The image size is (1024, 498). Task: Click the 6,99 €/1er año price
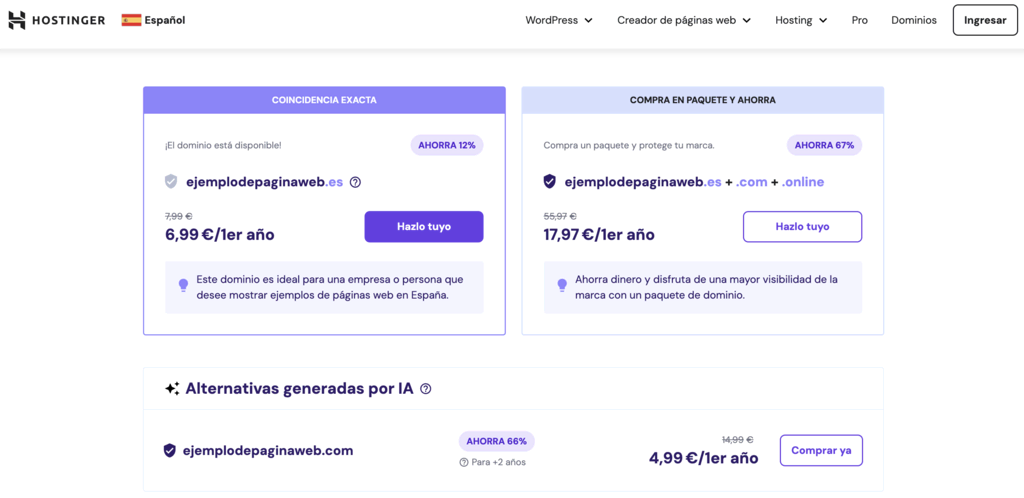pos(219,235)
